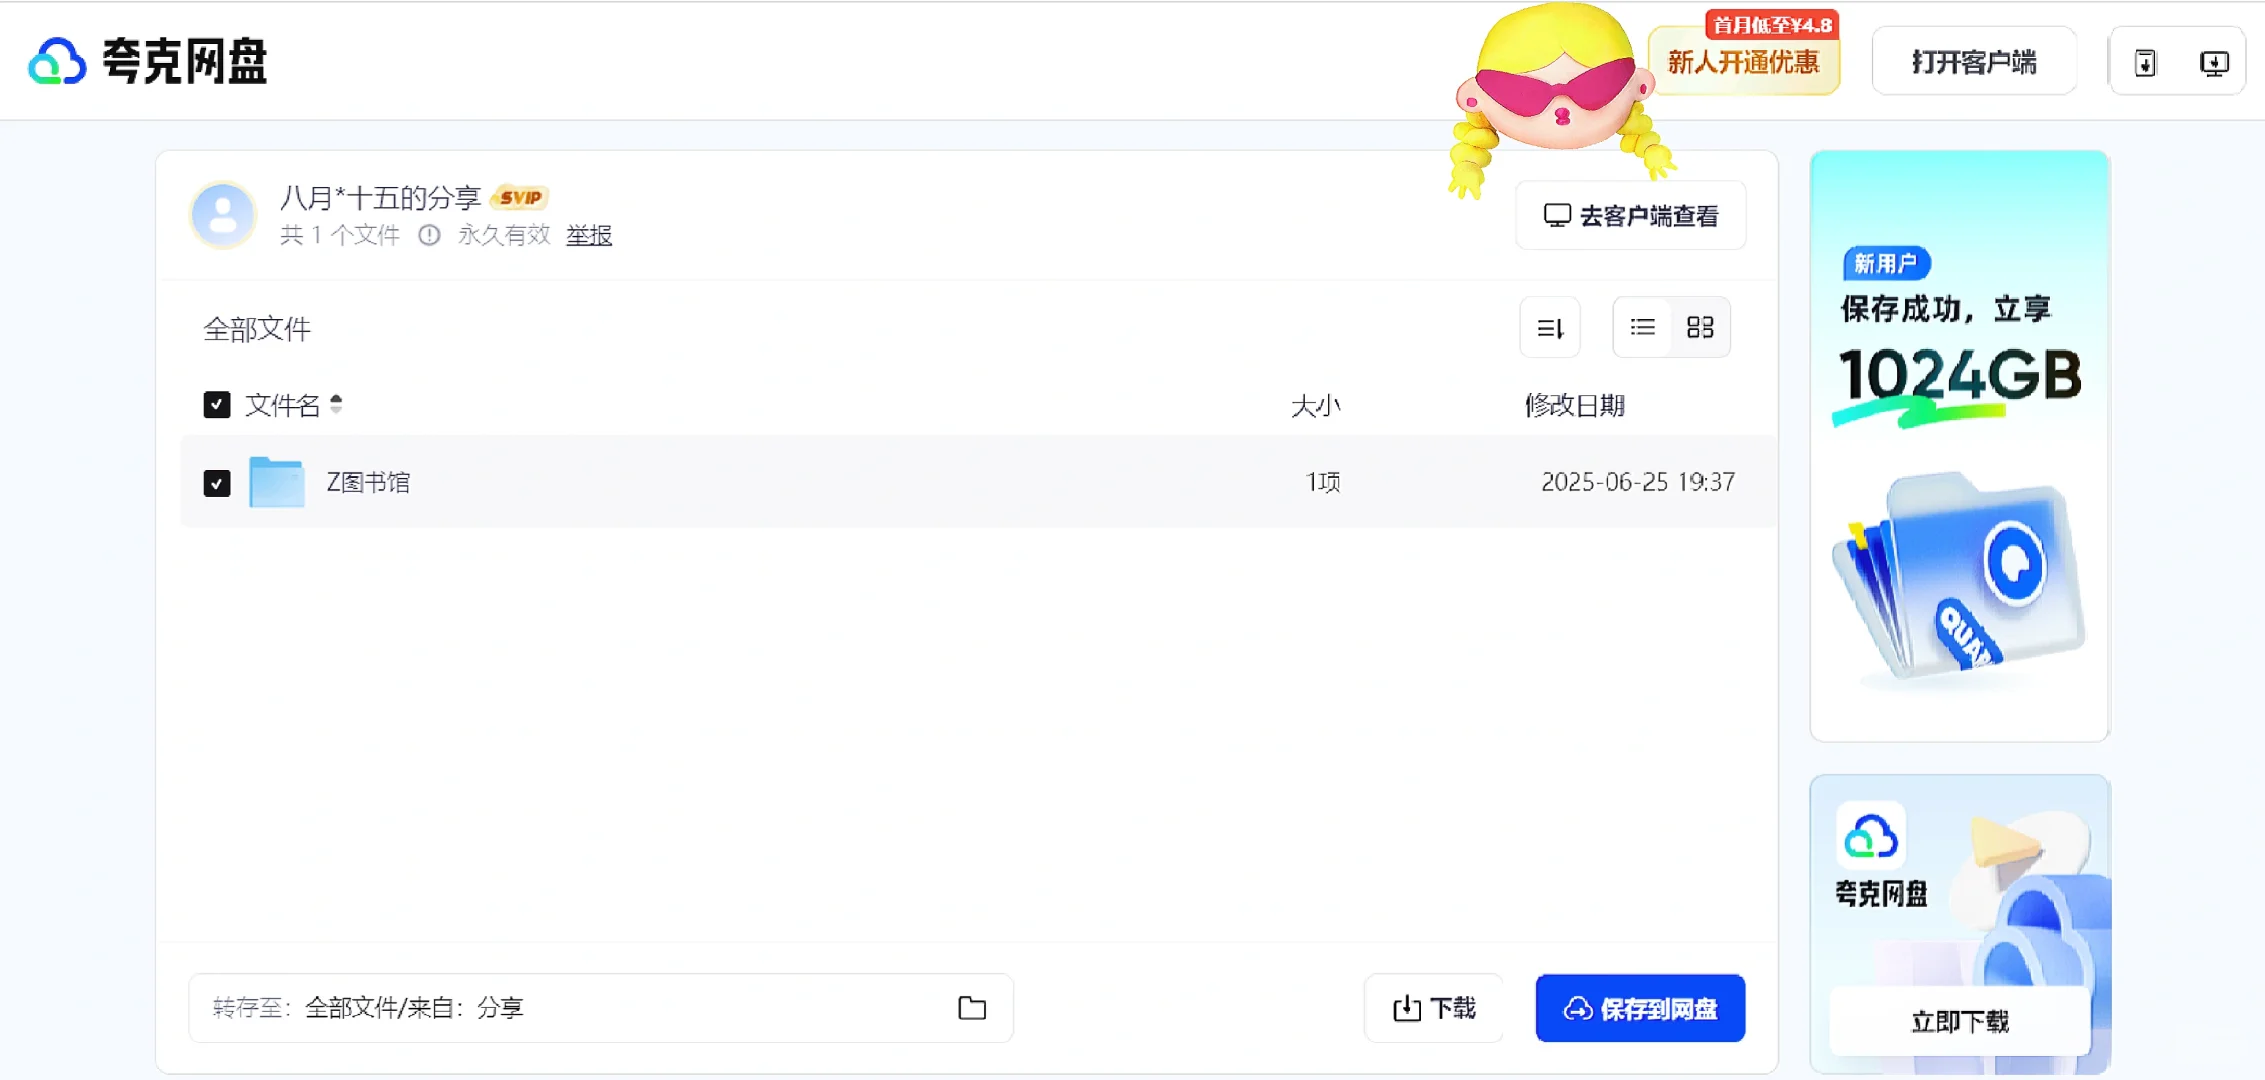Click 保存到网盘 button

click(1641, 1008)
